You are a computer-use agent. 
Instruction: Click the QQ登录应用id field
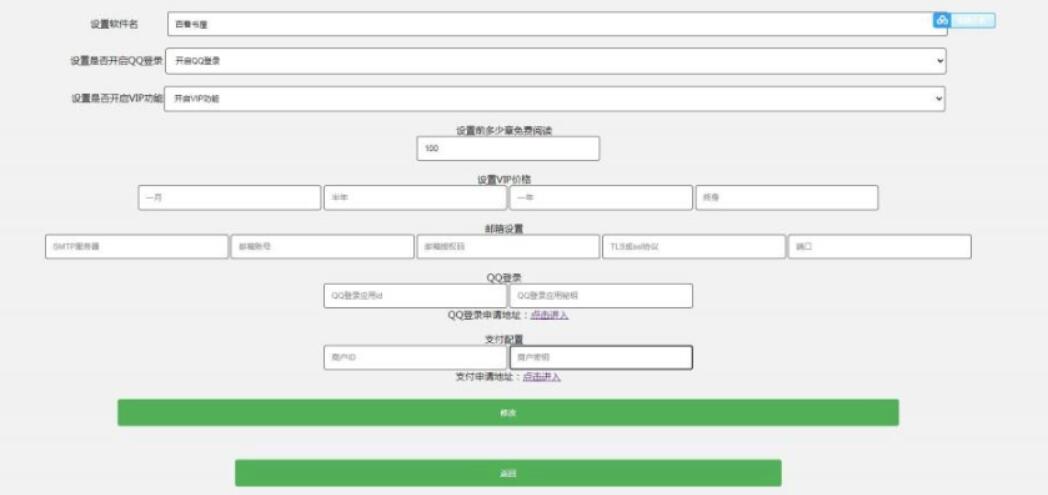pyautogui.click(x=415, y=296)
